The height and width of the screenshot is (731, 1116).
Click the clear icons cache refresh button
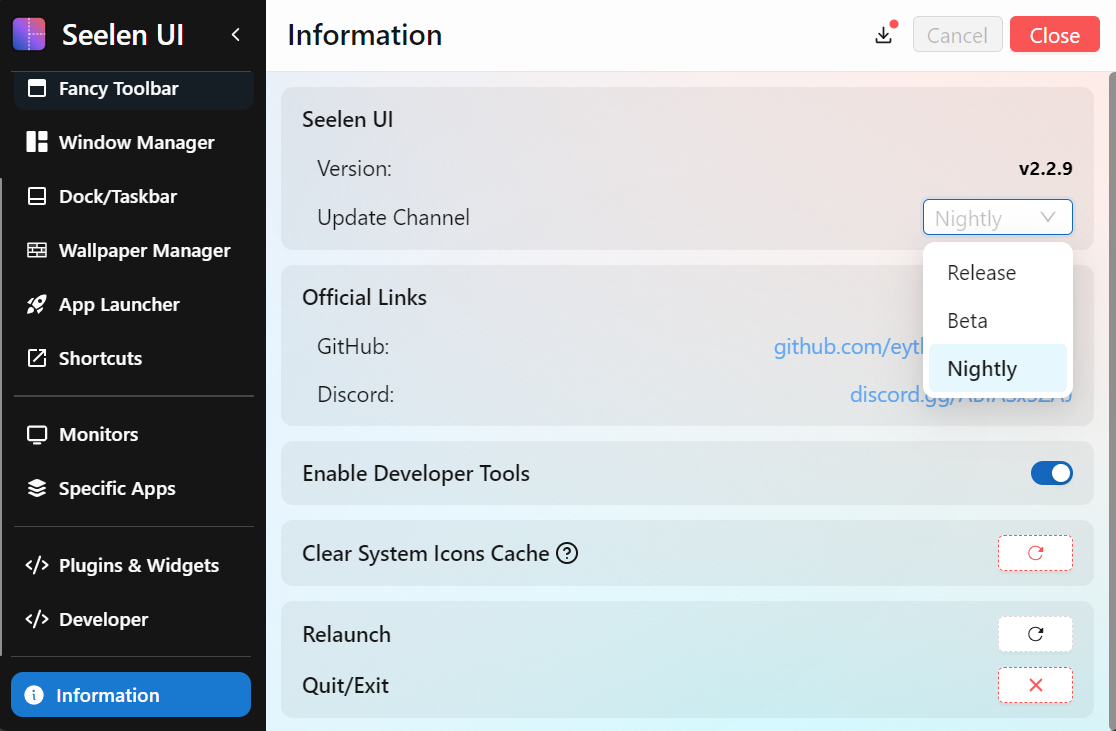[x=1035, y=553]
